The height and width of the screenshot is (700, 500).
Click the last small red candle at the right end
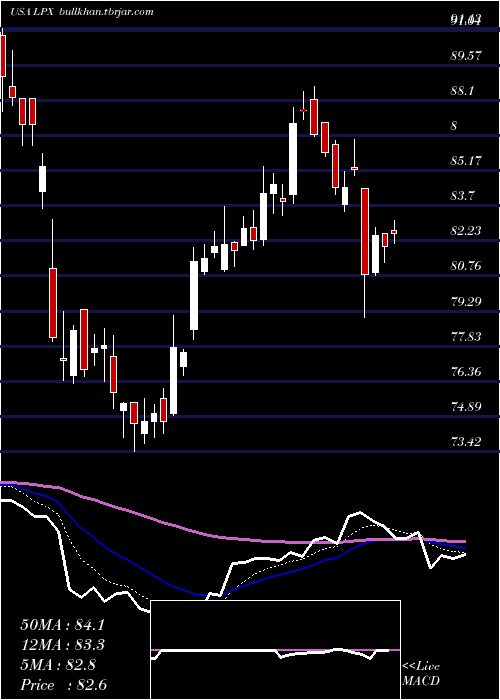[x=394, y=232]
